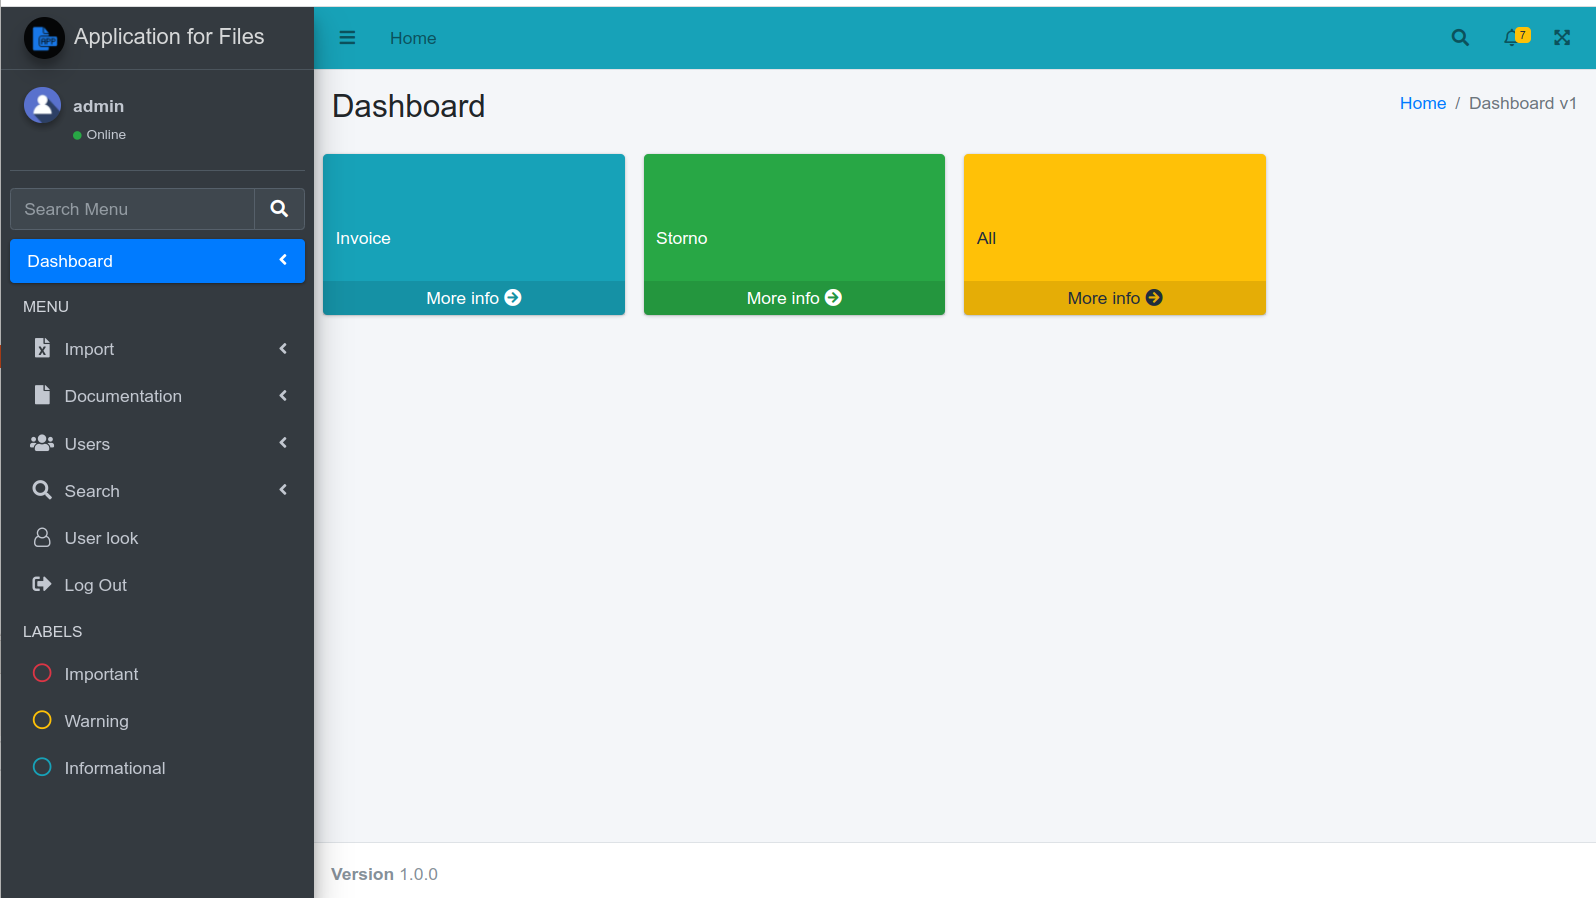The width and height of the screenshot is (1596, 898).
Task: Click the Search menu magnifier icon
Action: click(x=42, y=490)
